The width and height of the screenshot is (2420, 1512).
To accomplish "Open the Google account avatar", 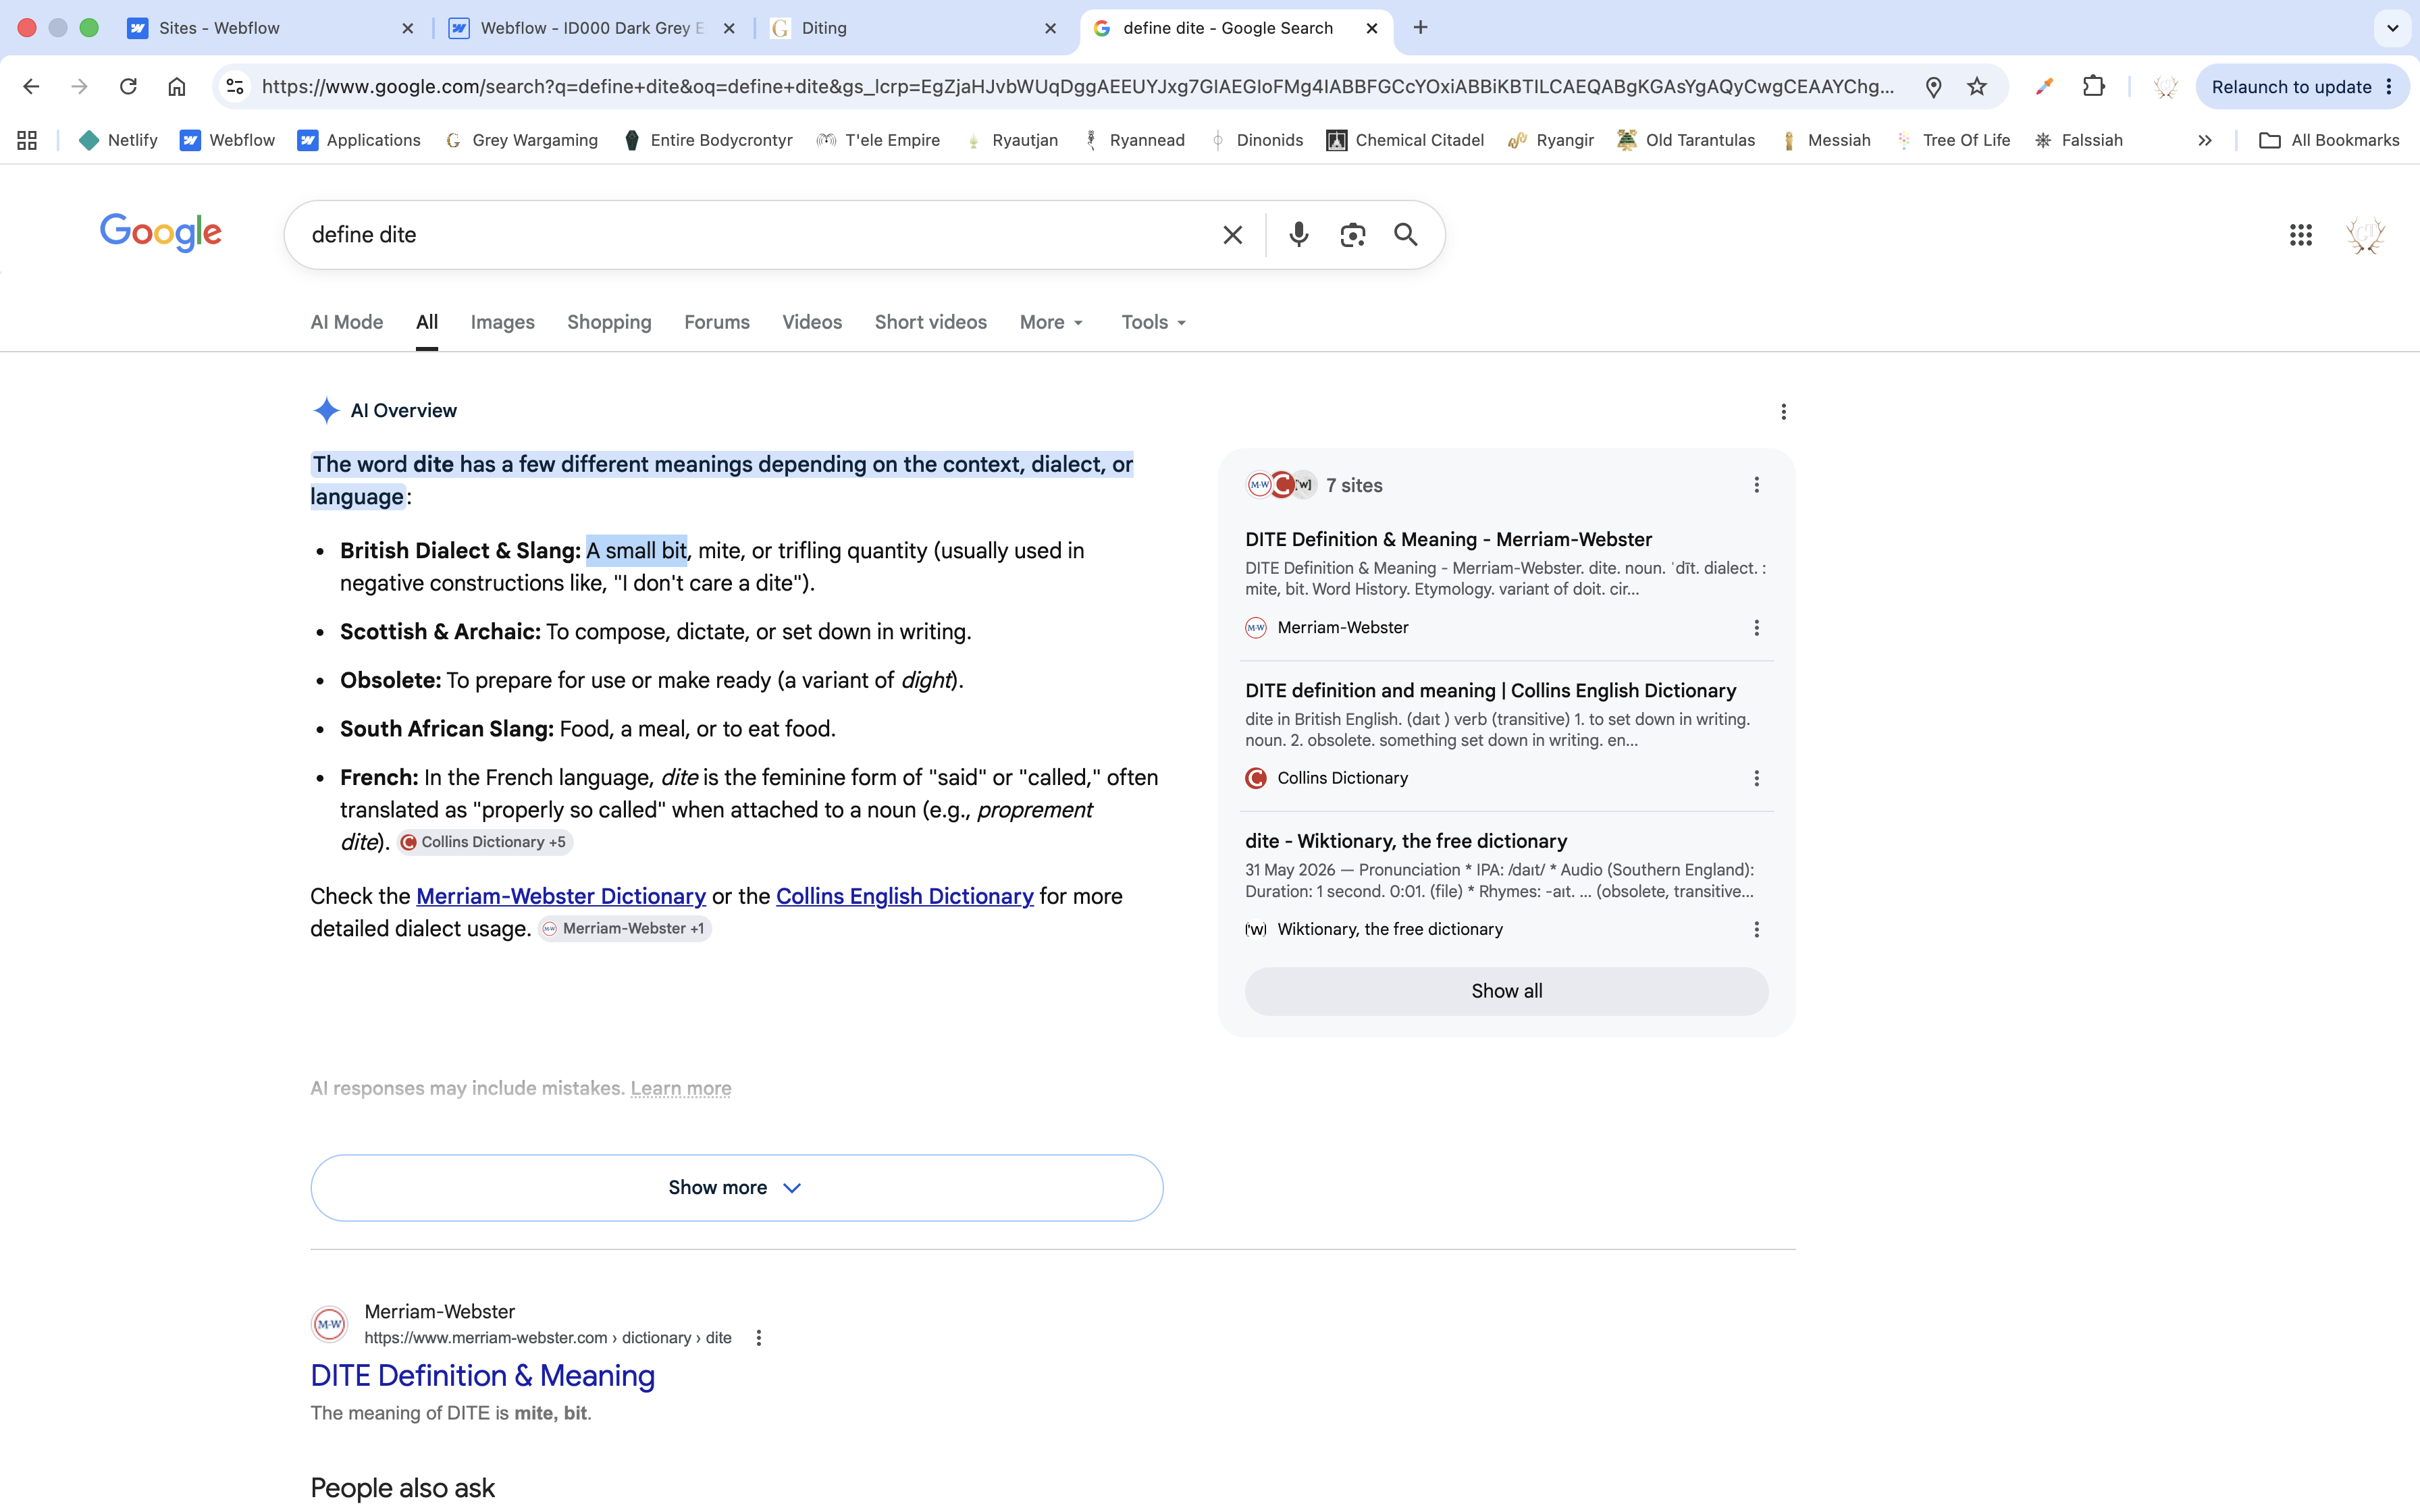I will click(2365, 235).
